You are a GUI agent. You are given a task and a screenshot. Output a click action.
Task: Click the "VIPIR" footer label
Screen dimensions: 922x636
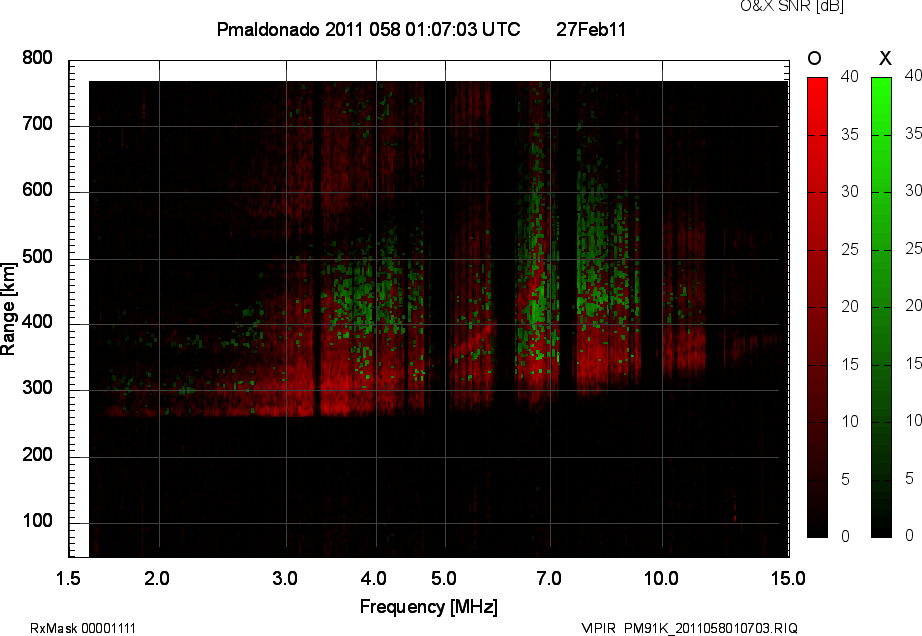tap(598, 628)
